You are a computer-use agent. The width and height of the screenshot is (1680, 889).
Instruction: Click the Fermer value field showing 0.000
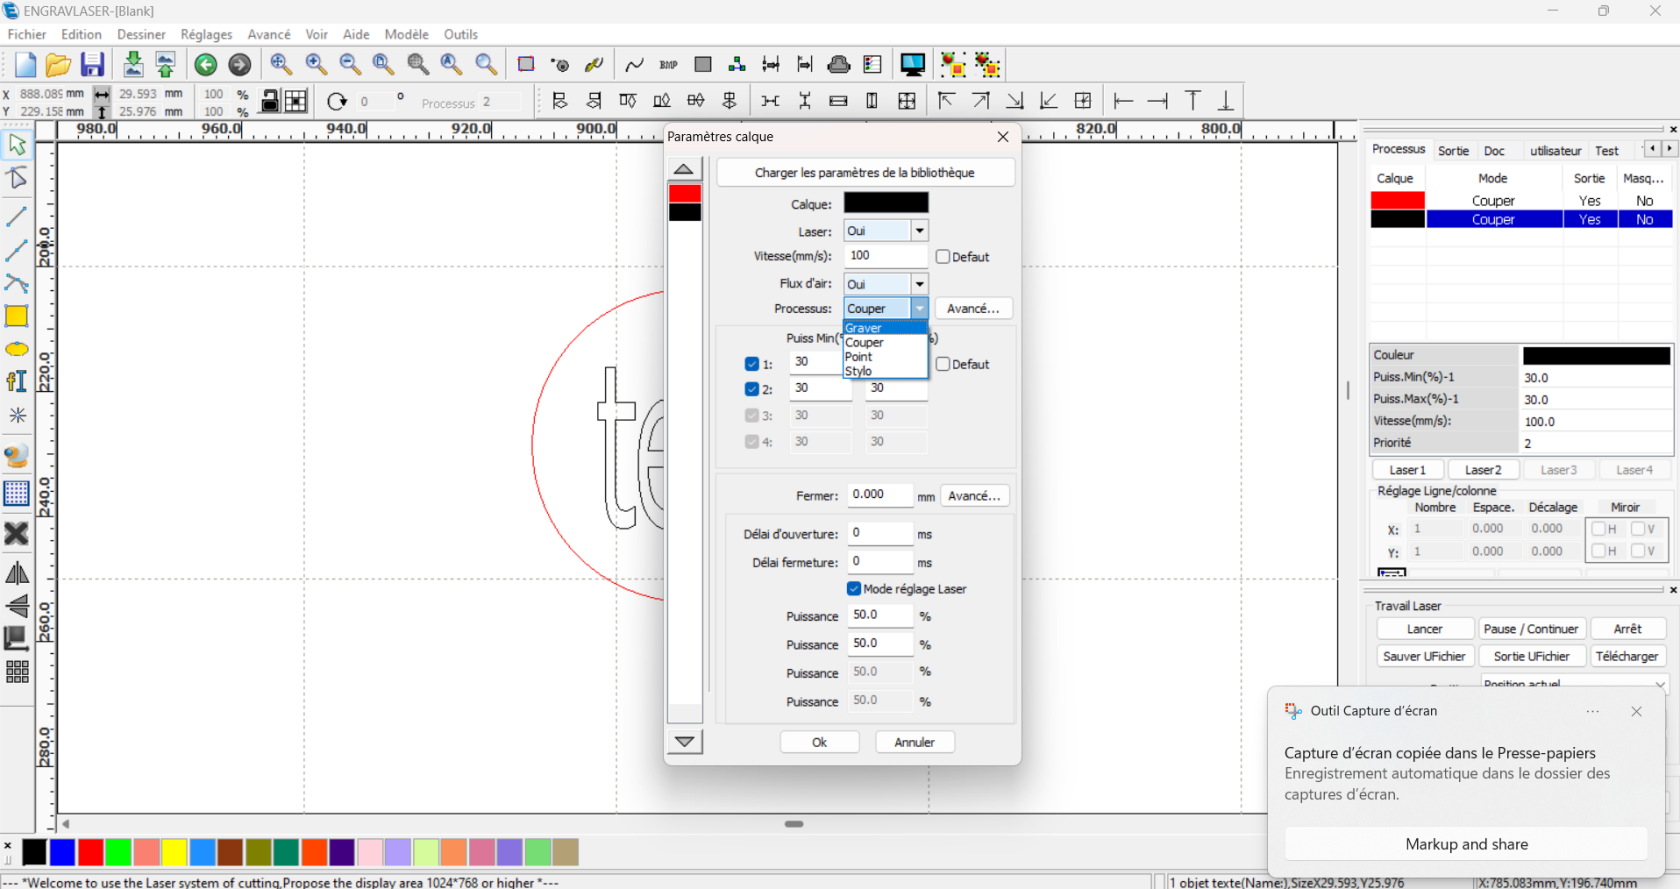[880, 495]
